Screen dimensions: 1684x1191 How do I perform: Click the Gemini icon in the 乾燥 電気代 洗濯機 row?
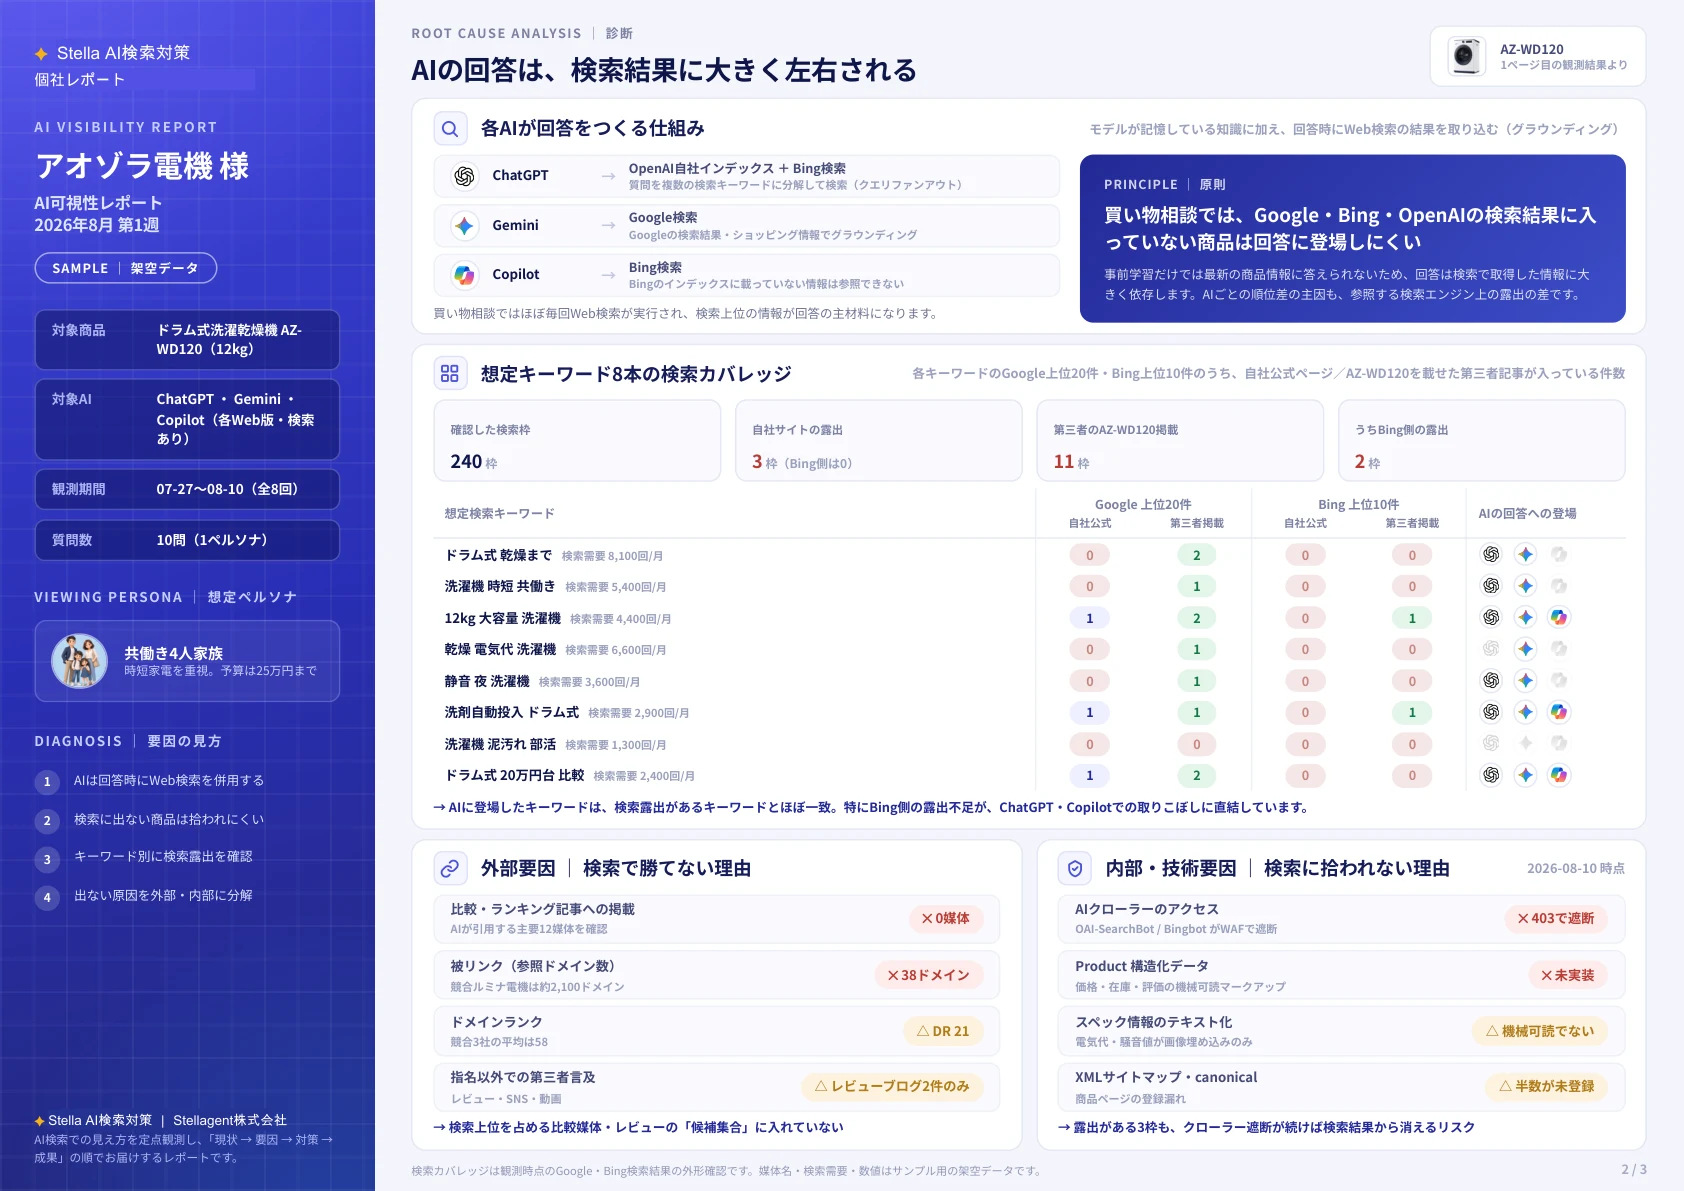[1525, 649]
